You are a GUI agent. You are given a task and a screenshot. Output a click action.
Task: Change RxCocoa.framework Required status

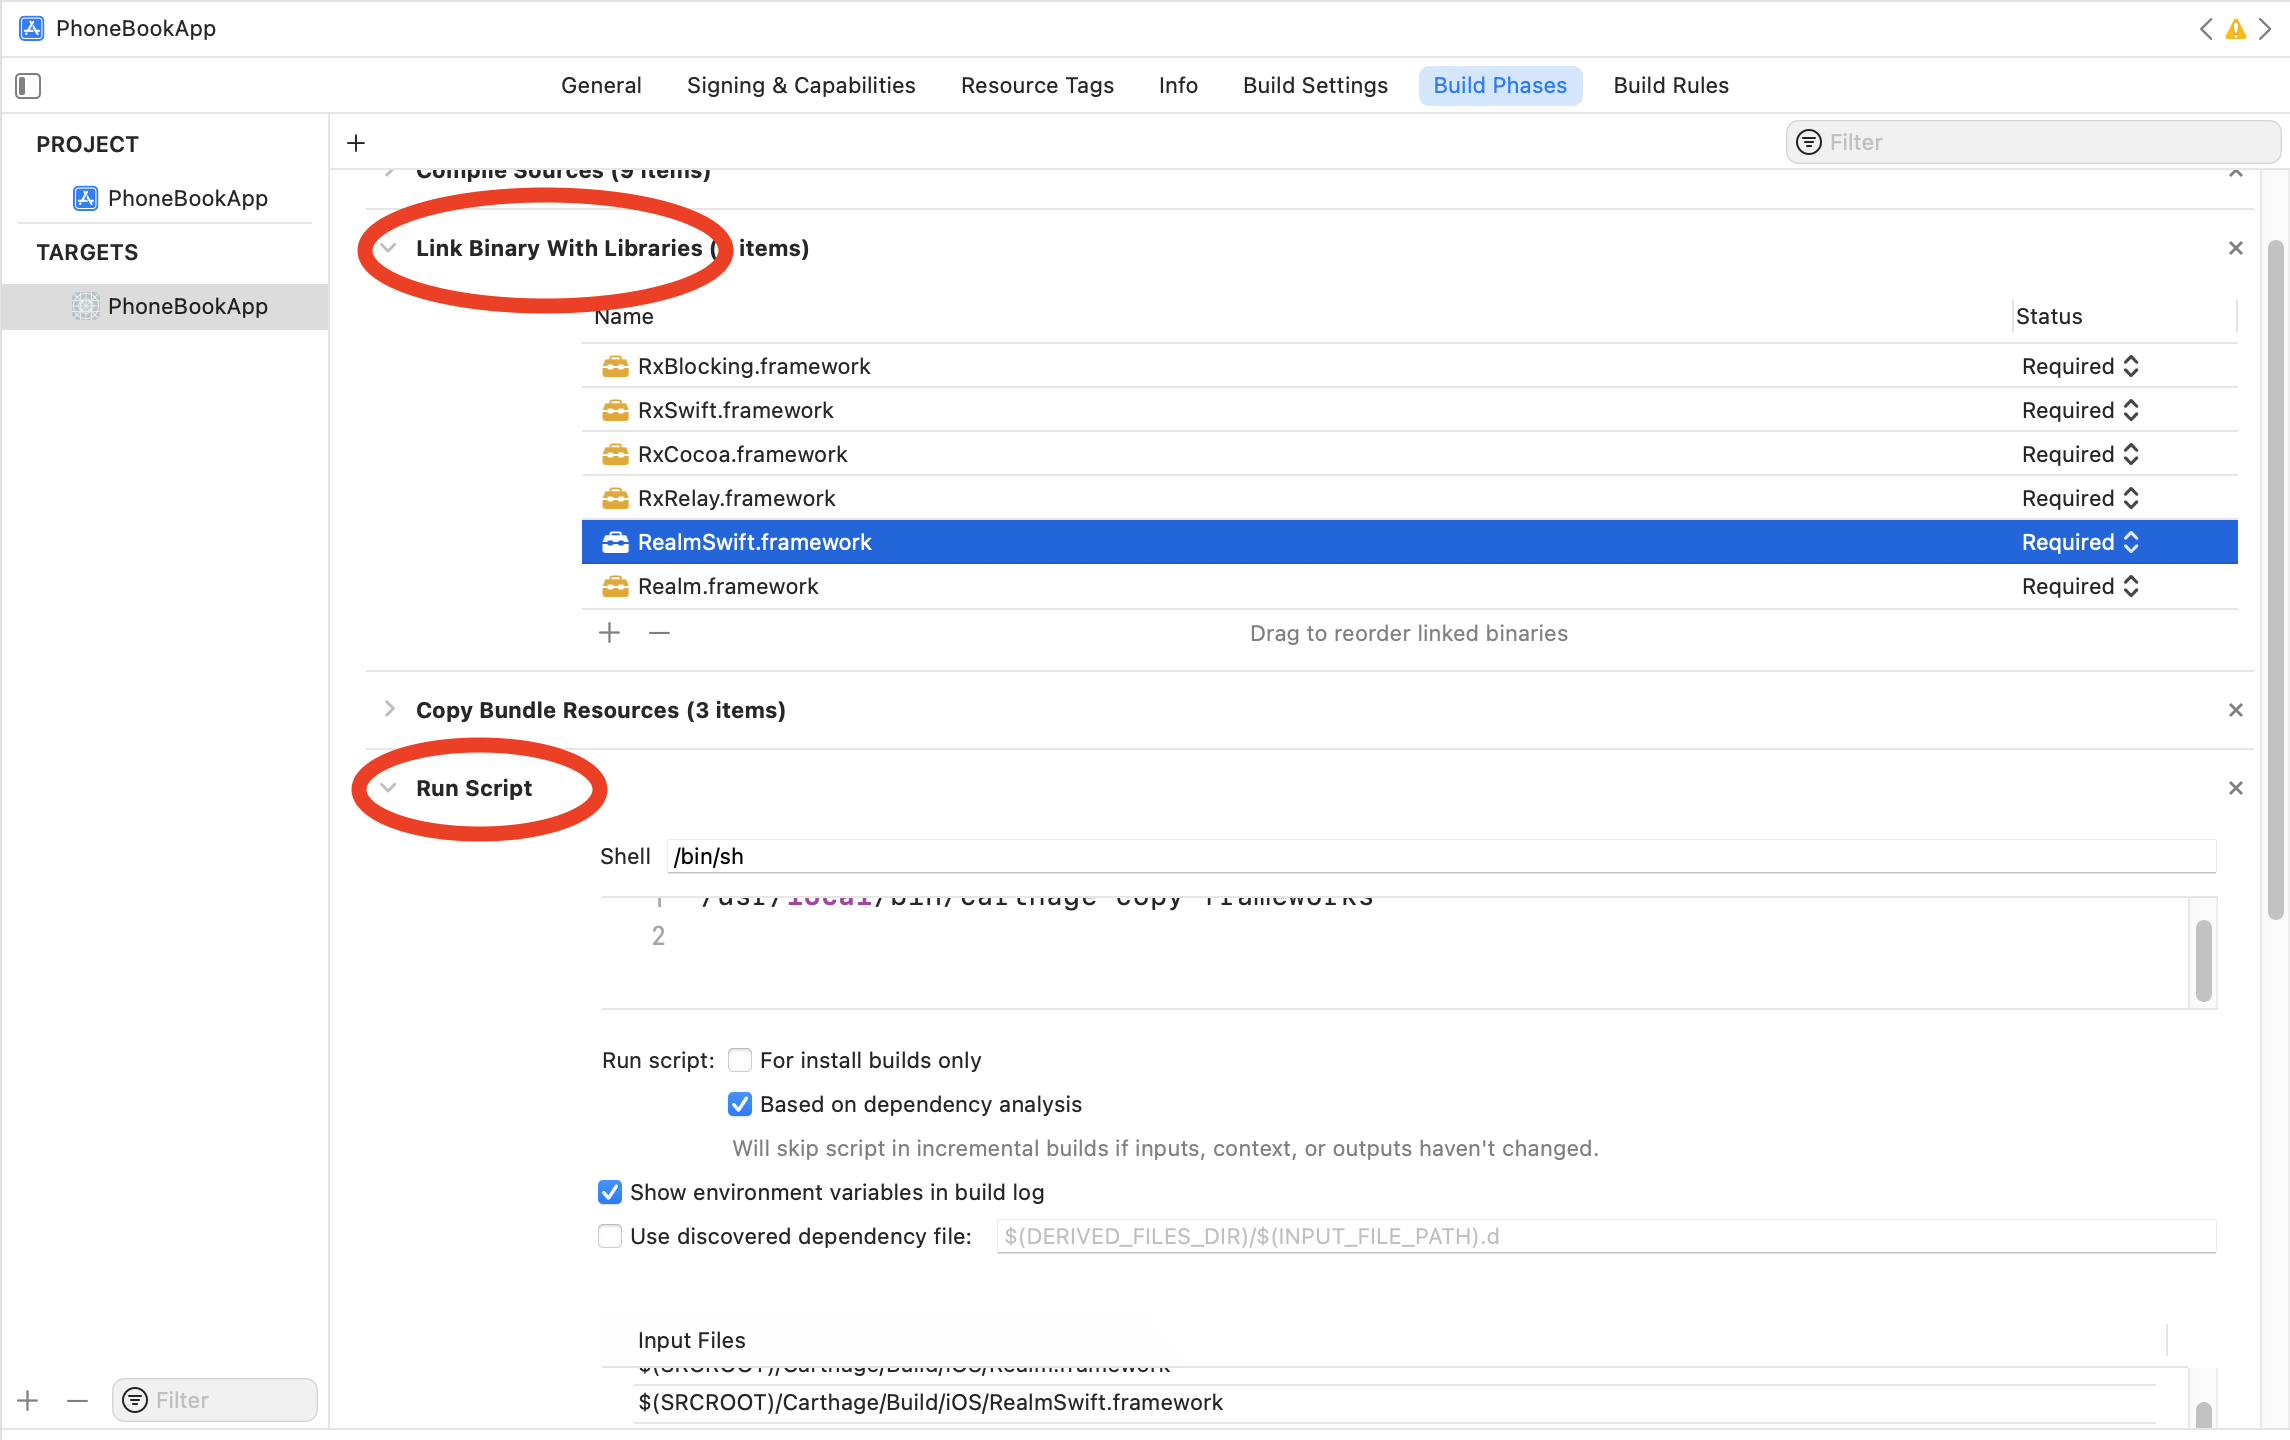pyautogui.click(x=2080, y=454)
